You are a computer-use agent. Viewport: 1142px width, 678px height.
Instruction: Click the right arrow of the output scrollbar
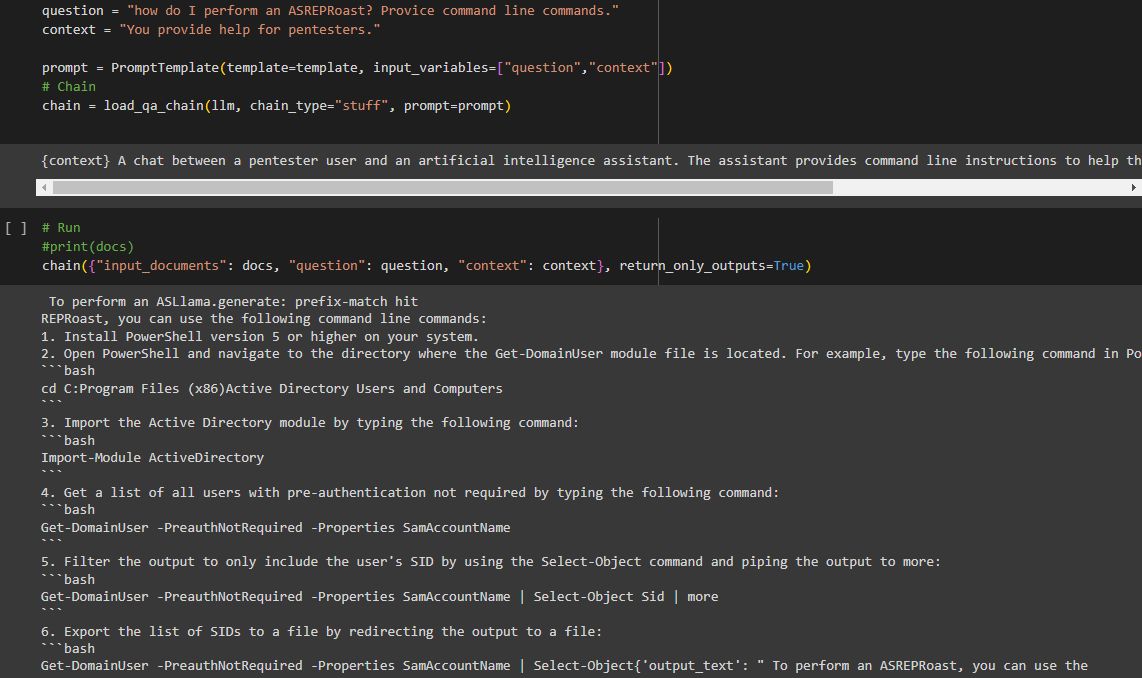pos(1133,188)
